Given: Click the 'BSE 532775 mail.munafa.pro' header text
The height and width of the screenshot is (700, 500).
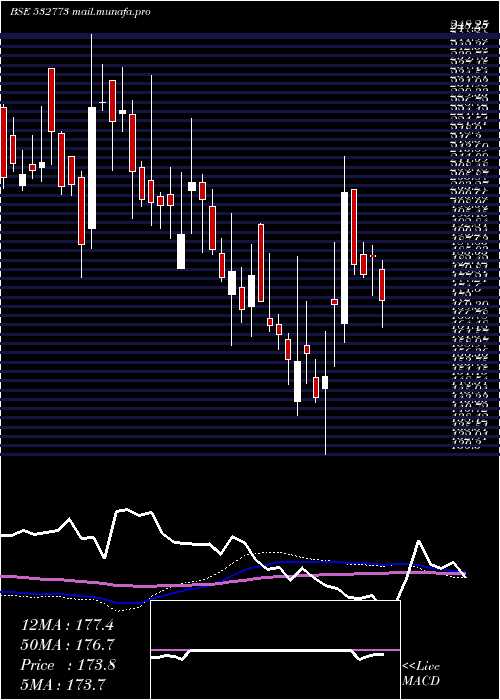Looking at the screenshot, I should click(x=80, y=12).
